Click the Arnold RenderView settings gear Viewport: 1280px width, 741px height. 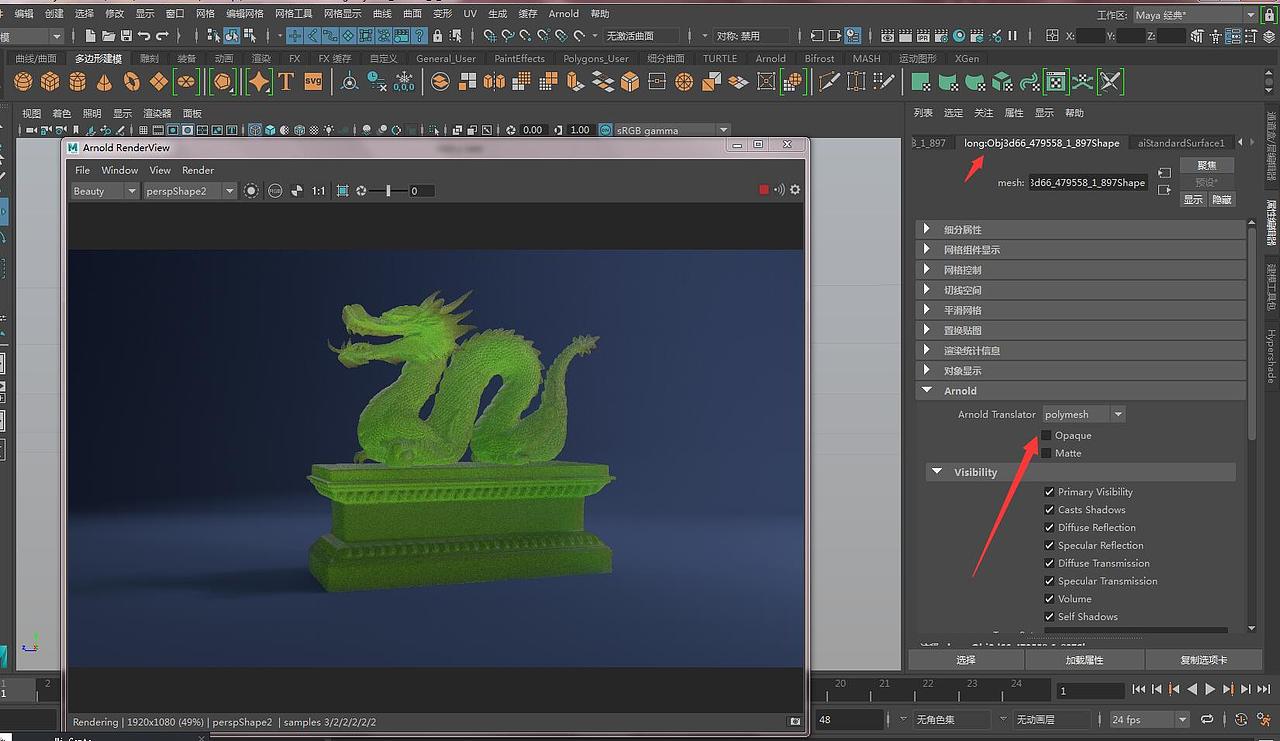coord(795,190)
